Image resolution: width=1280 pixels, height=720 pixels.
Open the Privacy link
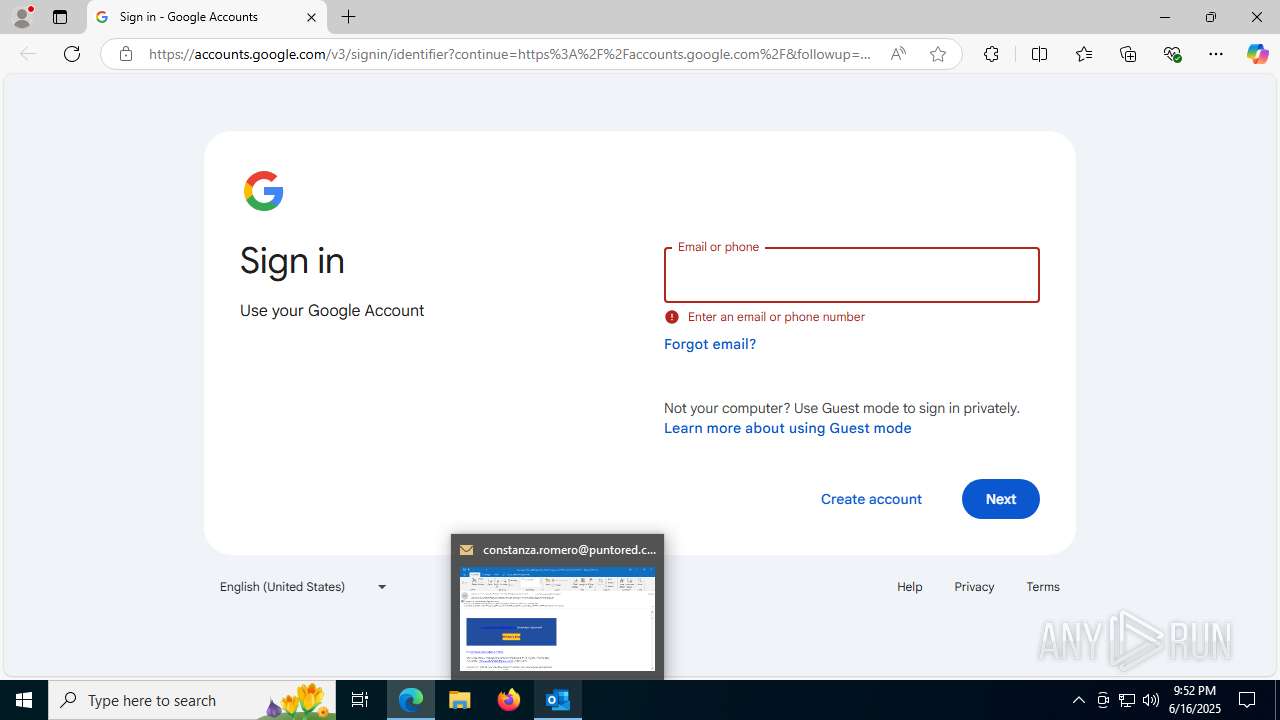[974, 587]
